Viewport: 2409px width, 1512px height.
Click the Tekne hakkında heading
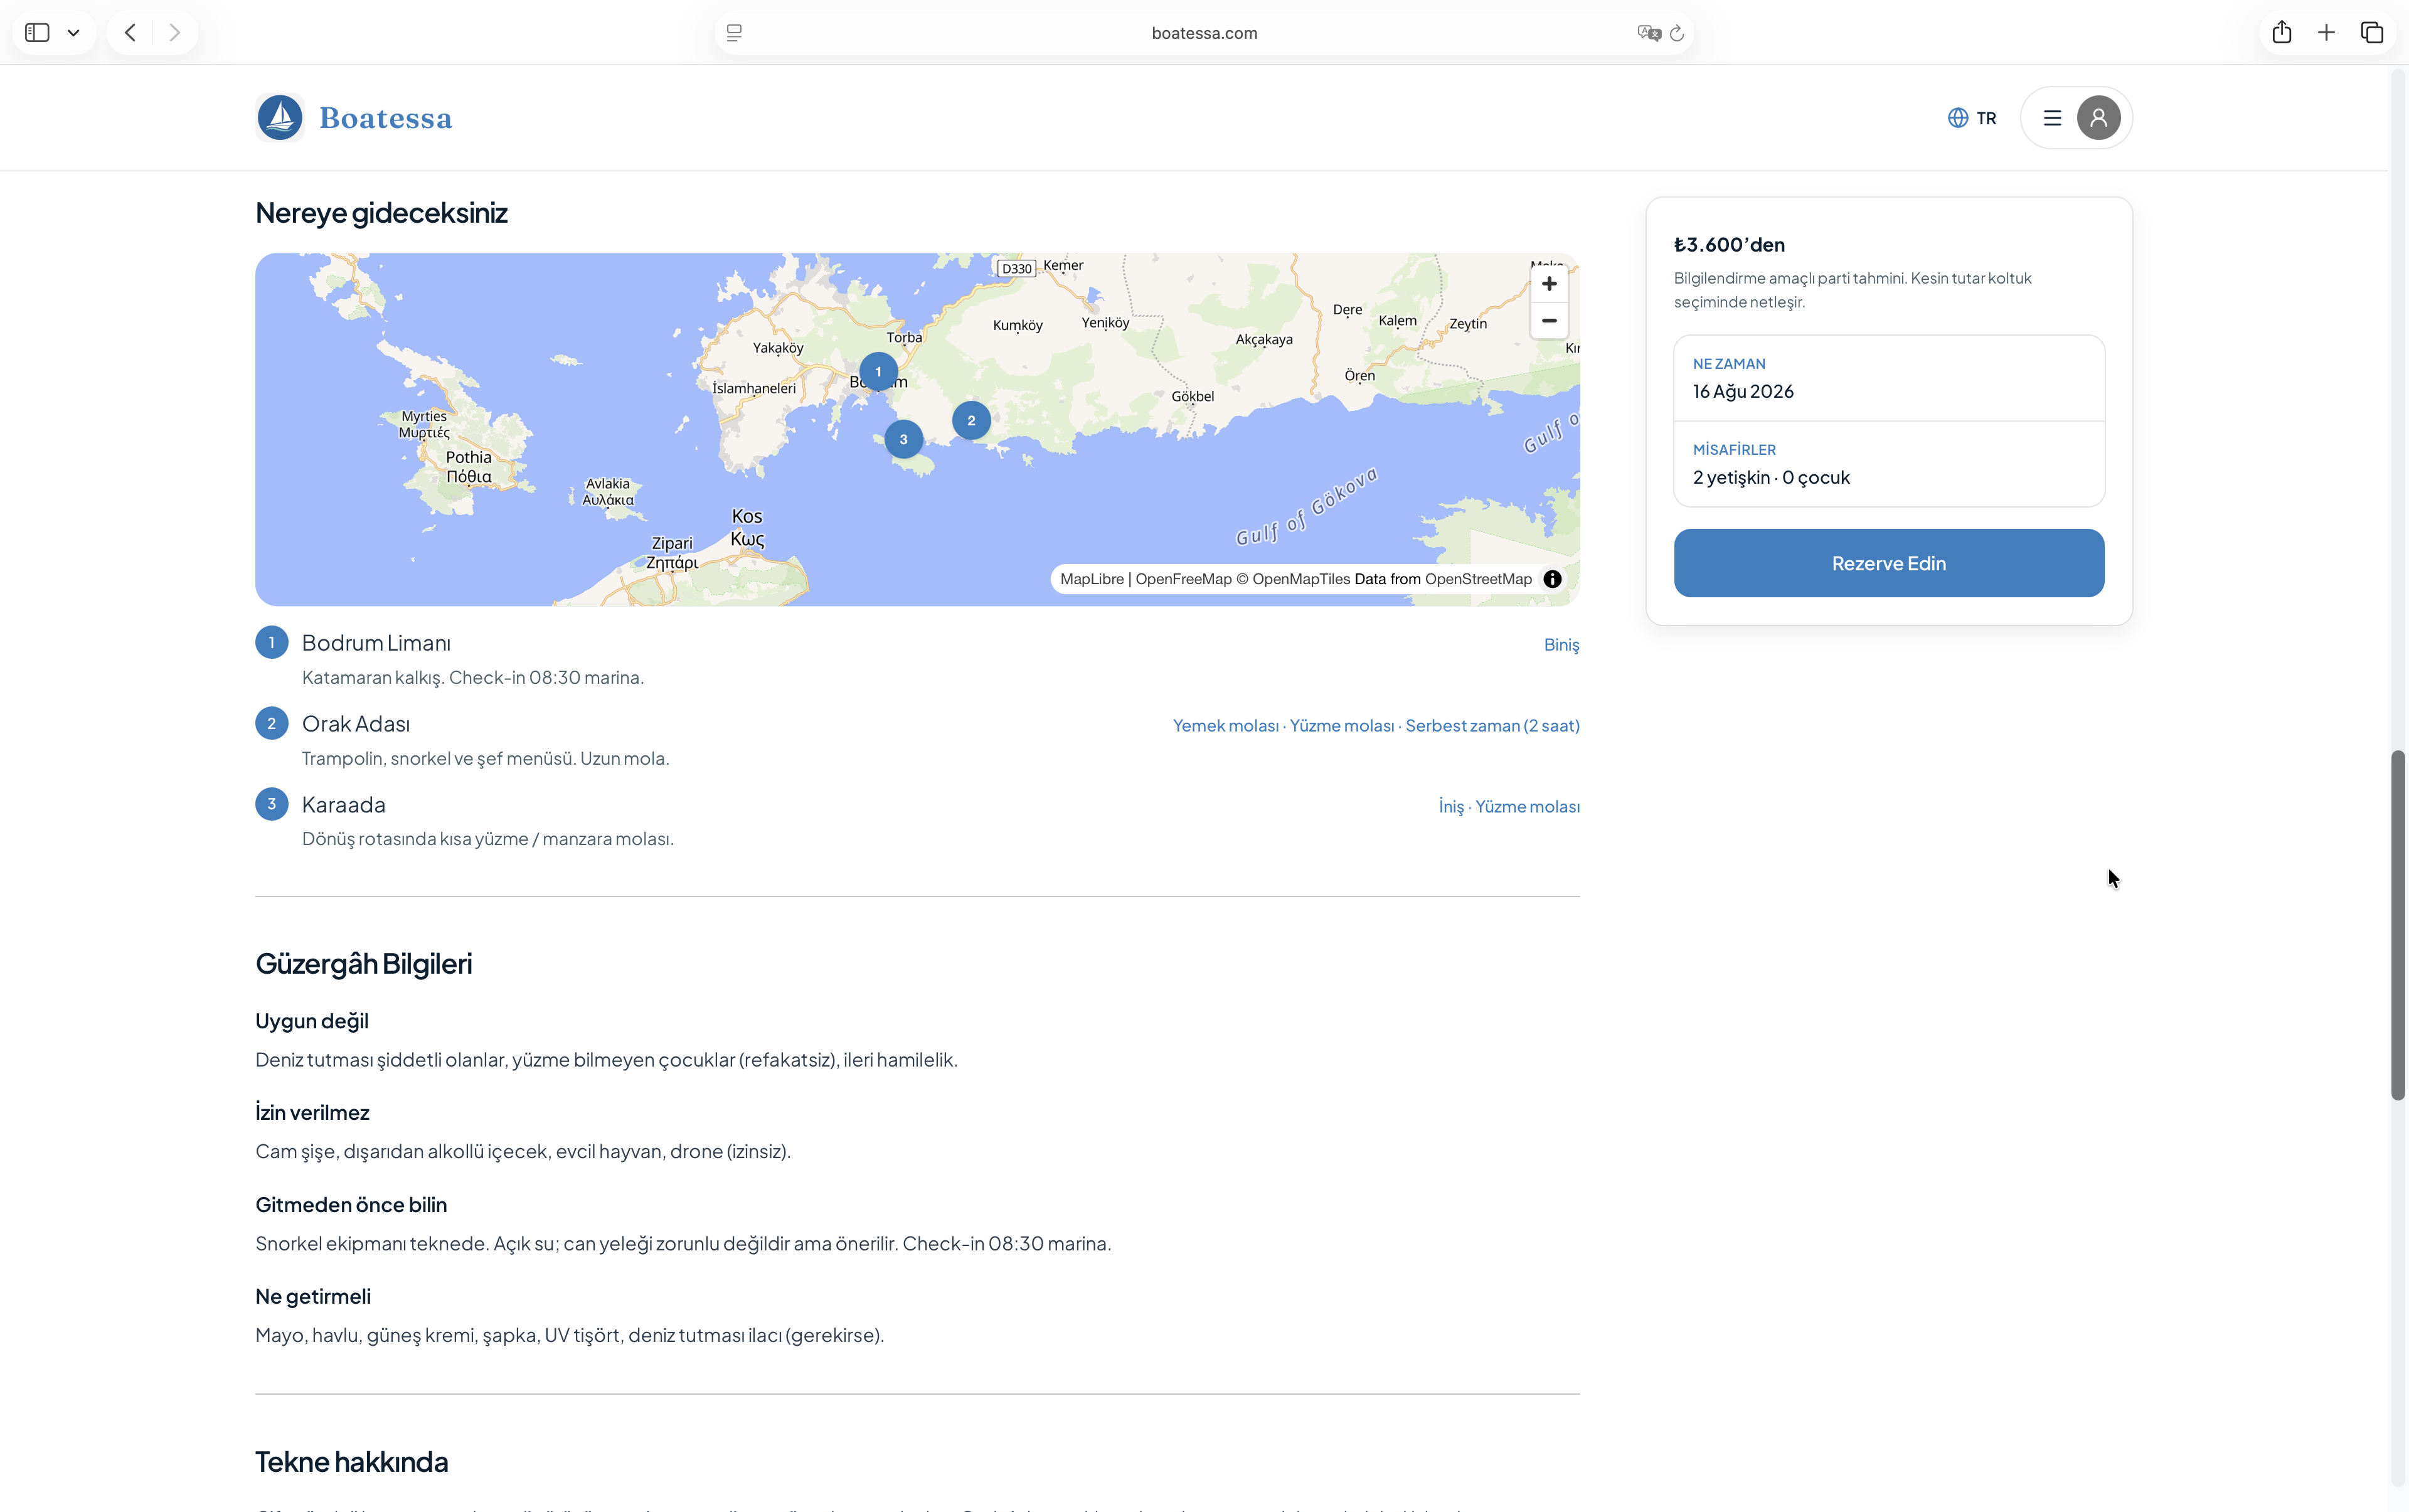[x=352, y=1462]
